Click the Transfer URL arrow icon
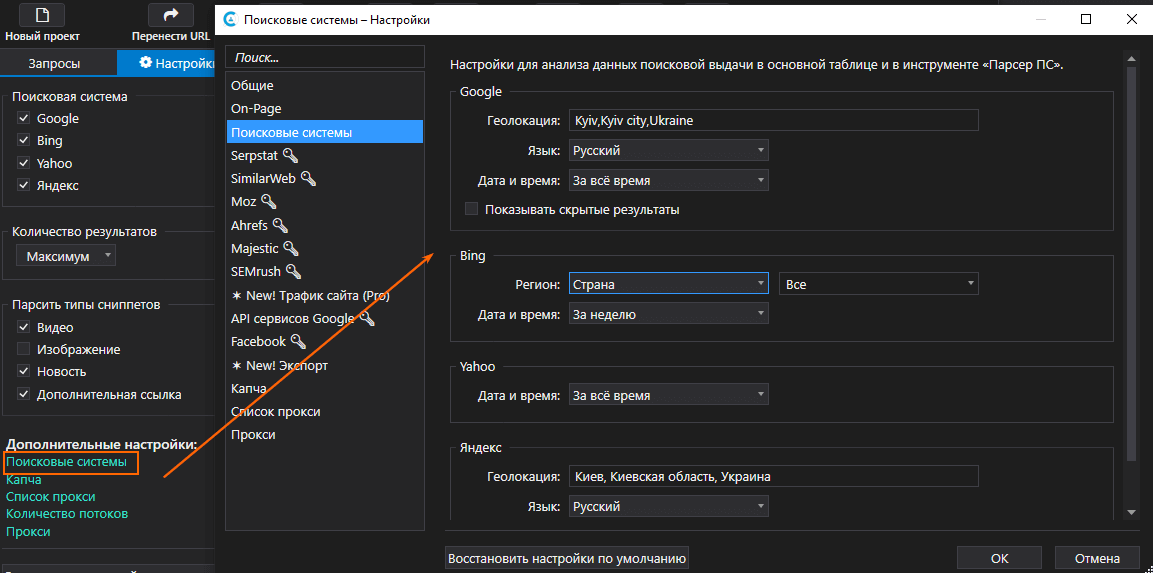The height and width of the screenshot is (573, 1153). (171, 15)
